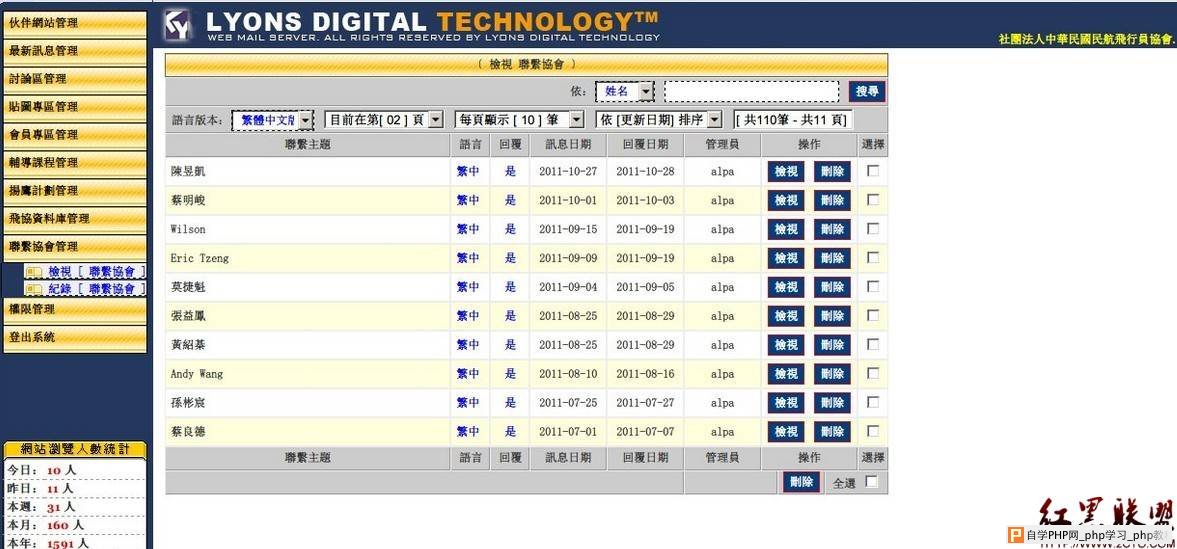
Task: Open the 每頁顯示[ 10 ]筆 dropdown
Action: point(519,119)
